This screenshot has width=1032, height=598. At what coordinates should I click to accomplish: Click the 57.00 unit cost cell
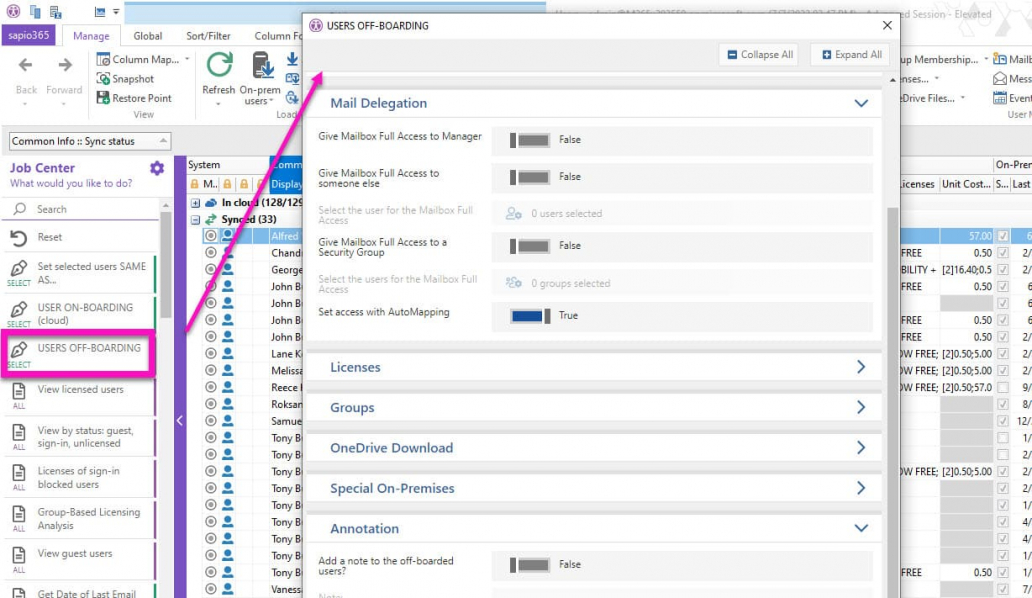click(966, 236)
